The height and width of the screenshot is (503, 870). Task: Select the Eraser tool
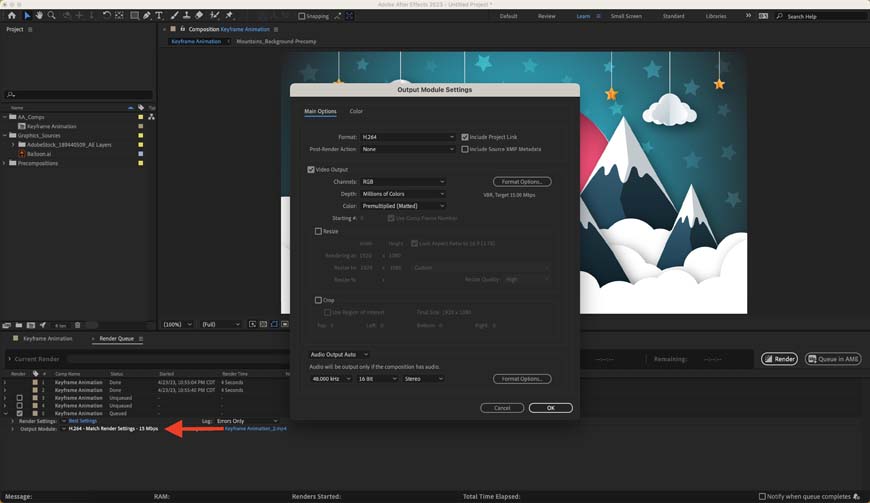coord(199,16)
